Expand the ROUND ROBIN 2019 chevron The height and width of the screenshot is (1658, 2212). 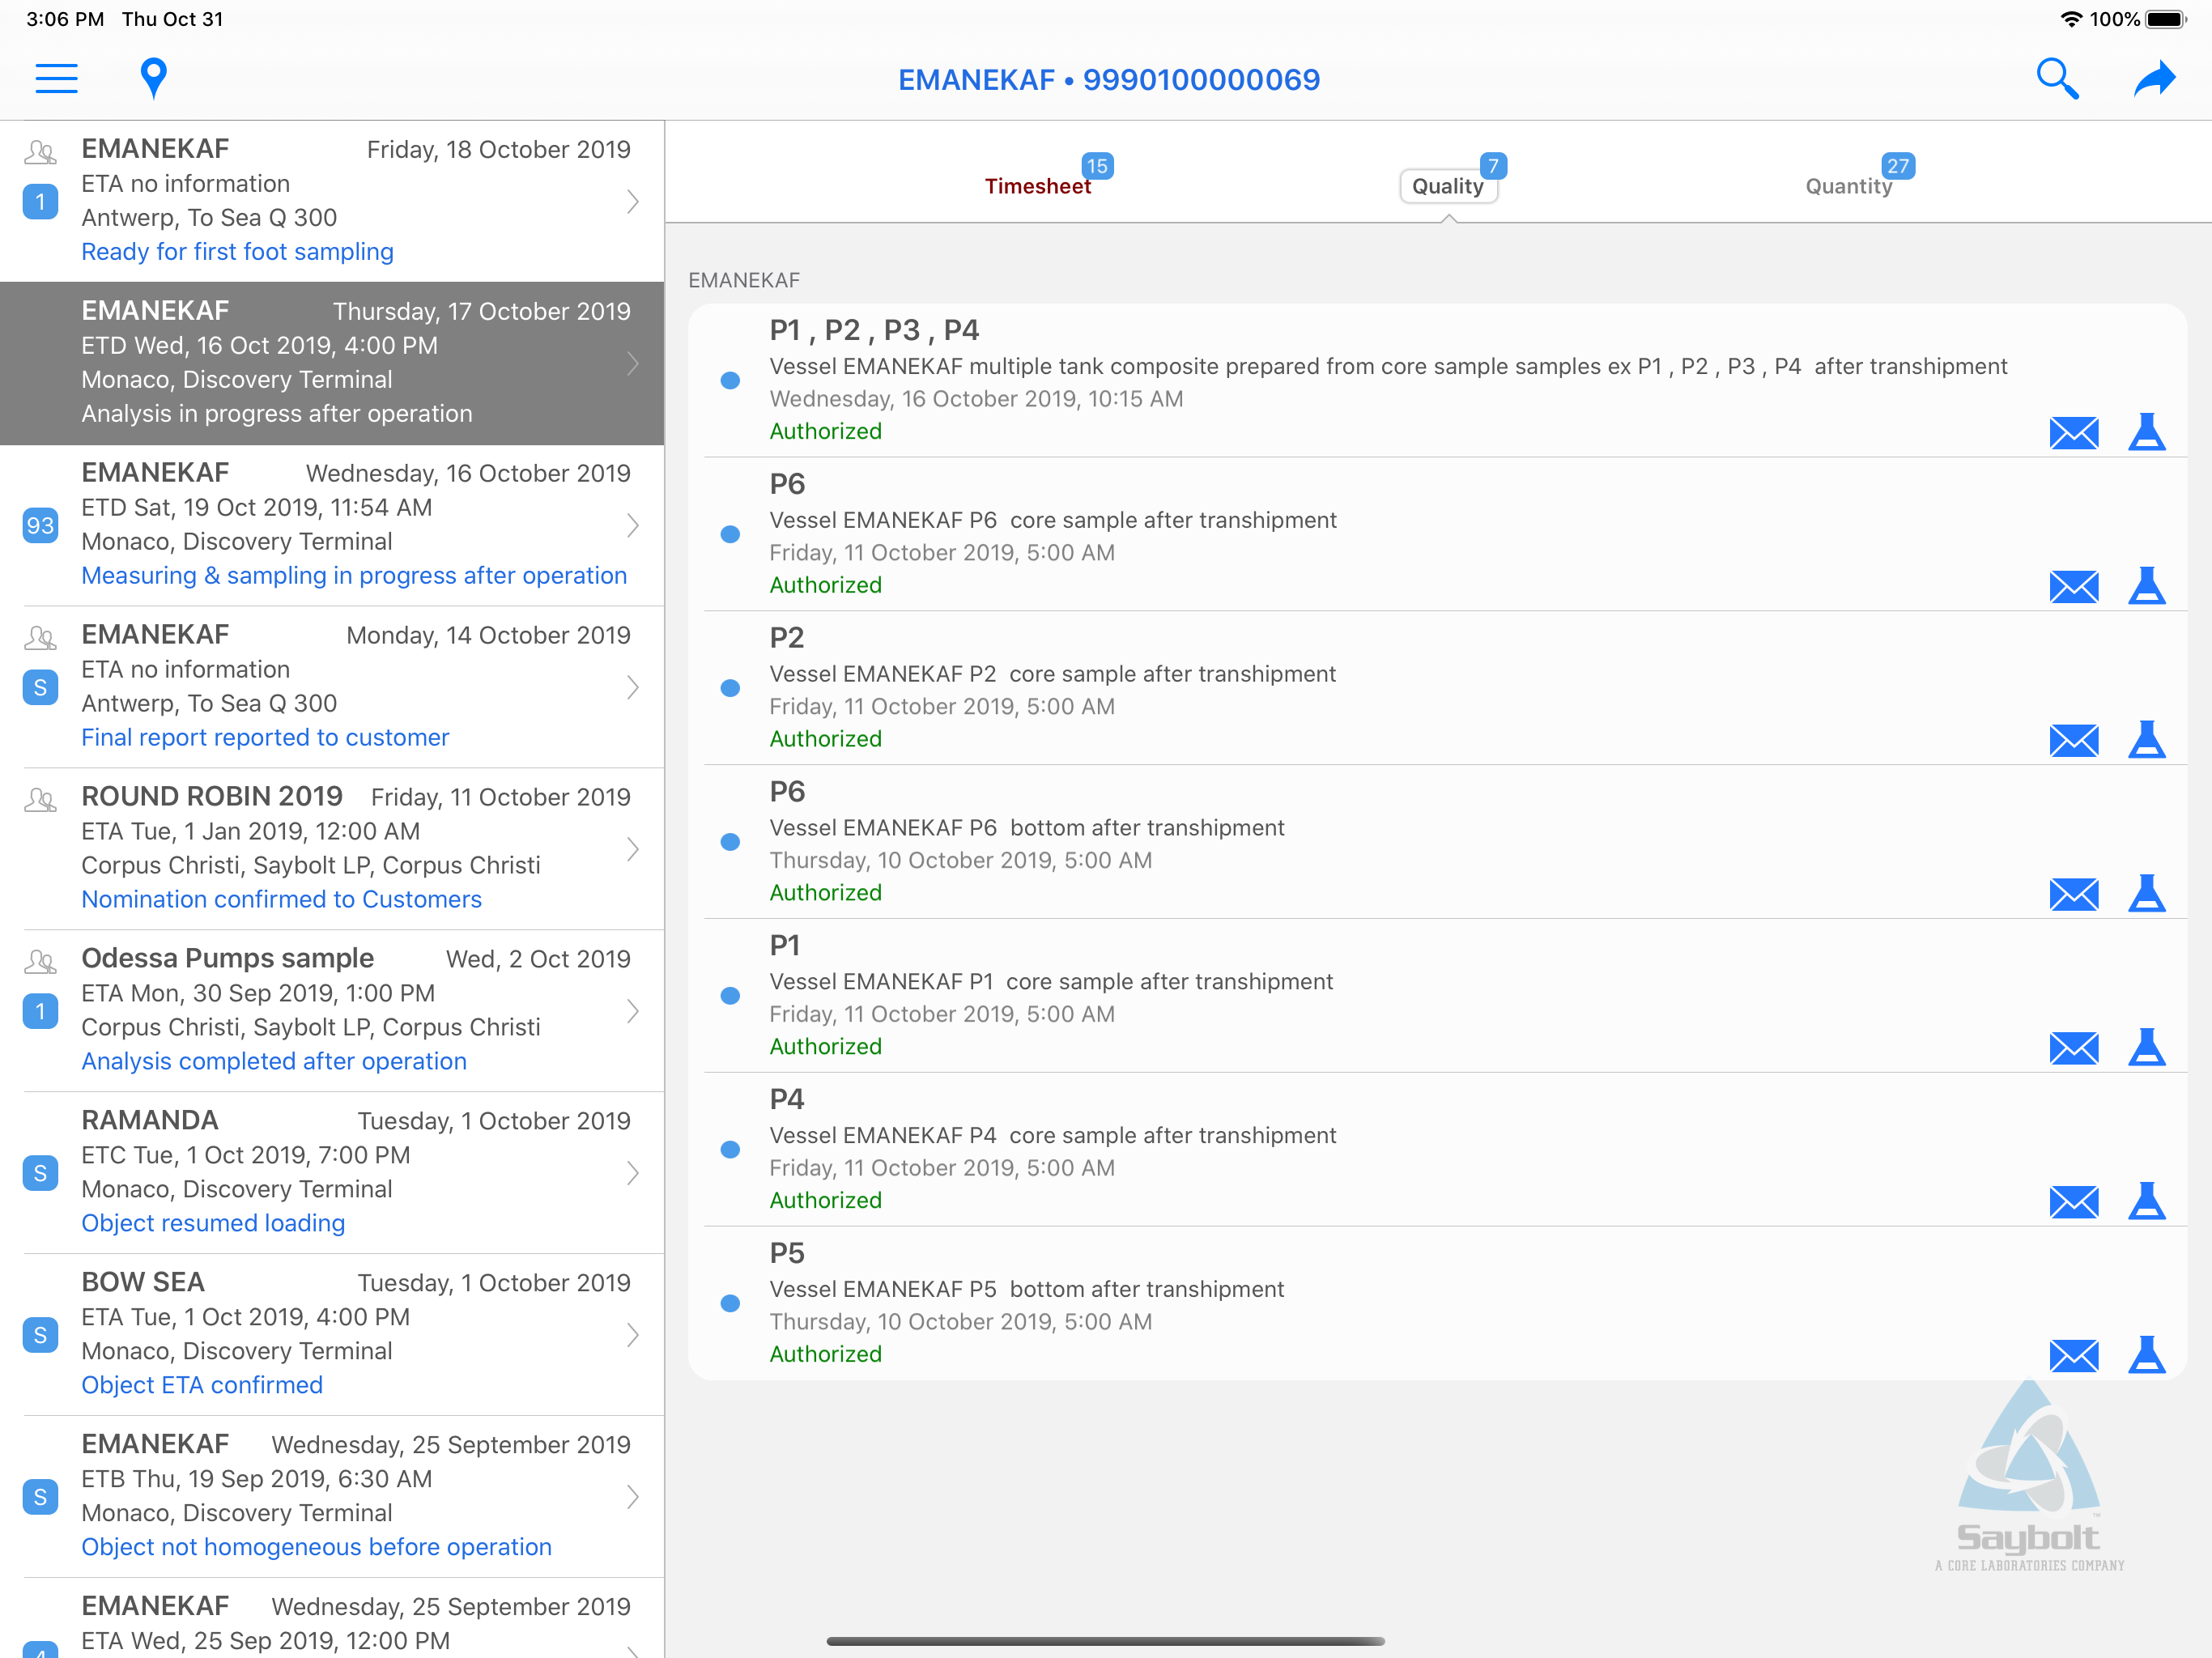pos(633,850)
